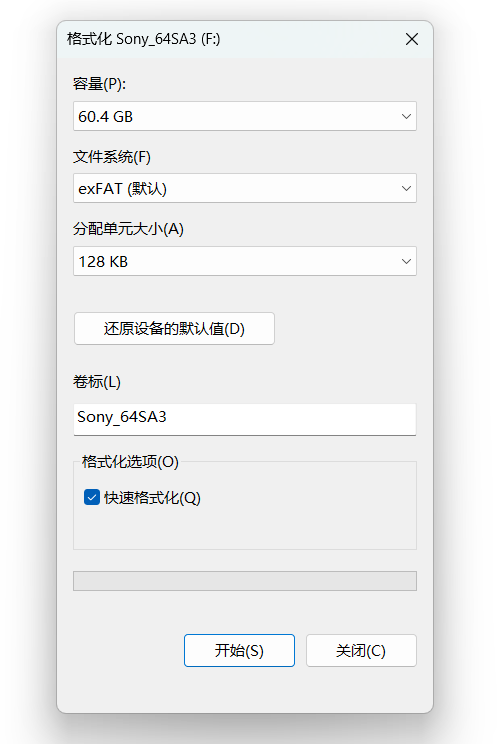The height and width of the screenshot is (744, 498).
Task: Start formatting with the 开始(S) button
Action: tap(239, 650)
